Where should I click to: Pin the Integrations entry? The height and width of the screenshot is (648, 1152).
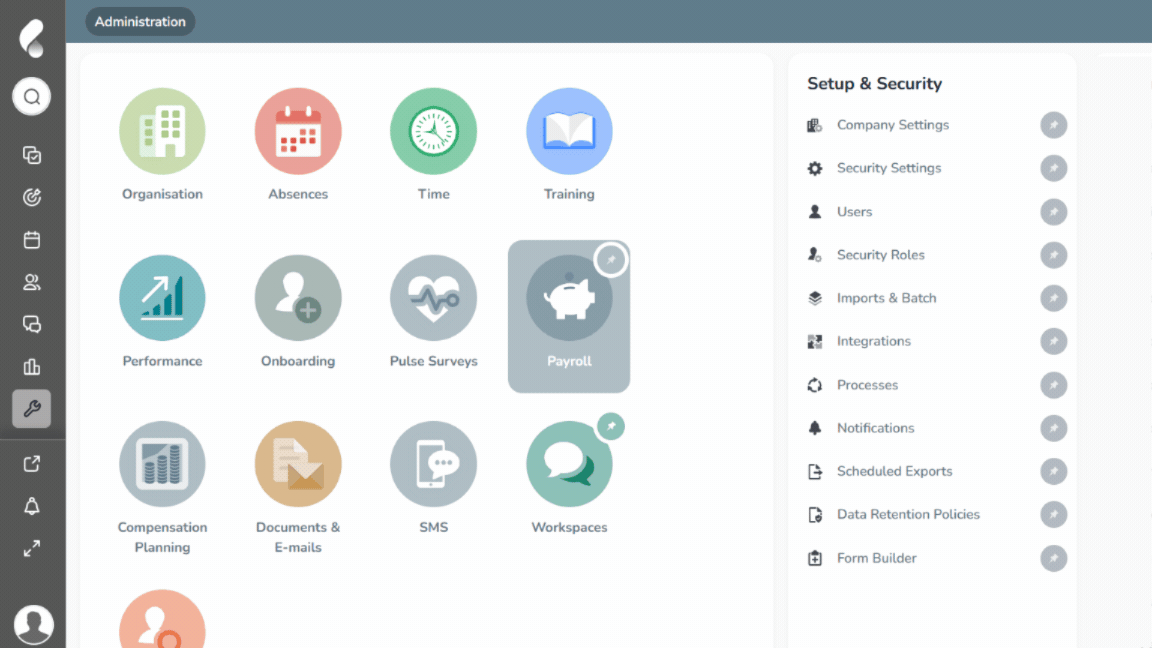tap(1054, 341)
